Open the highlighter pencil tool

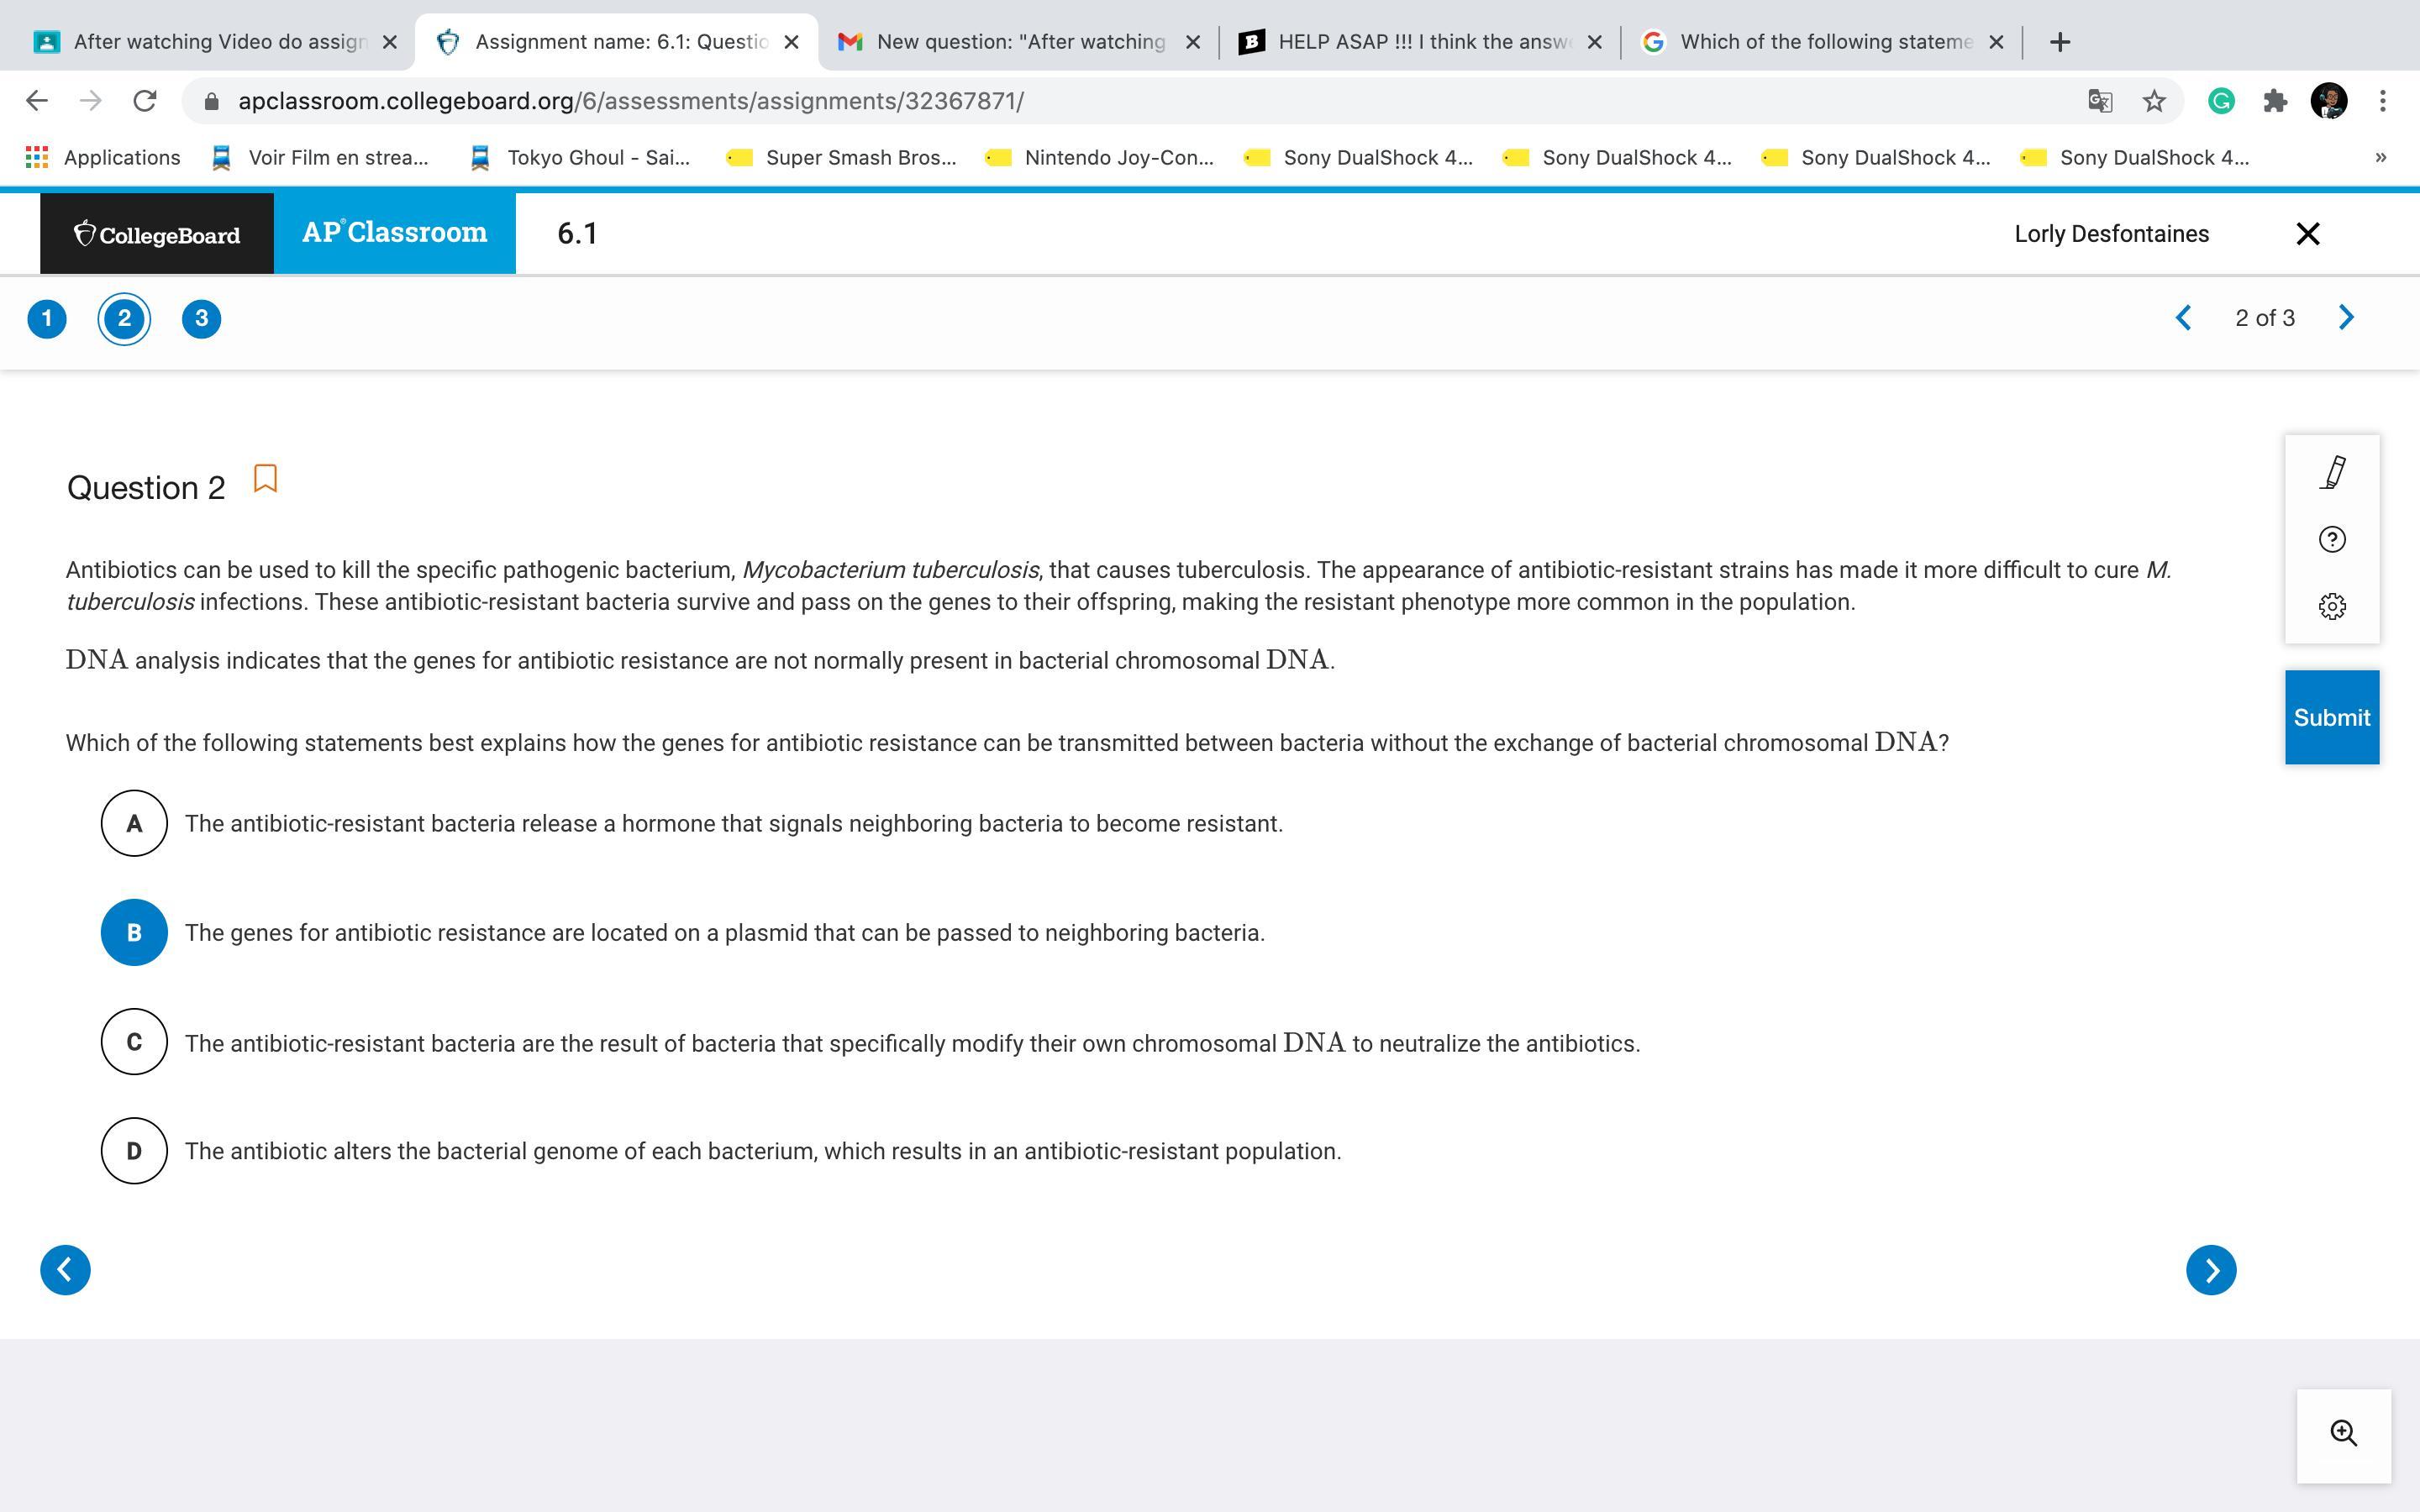[x=2332, y=473]
